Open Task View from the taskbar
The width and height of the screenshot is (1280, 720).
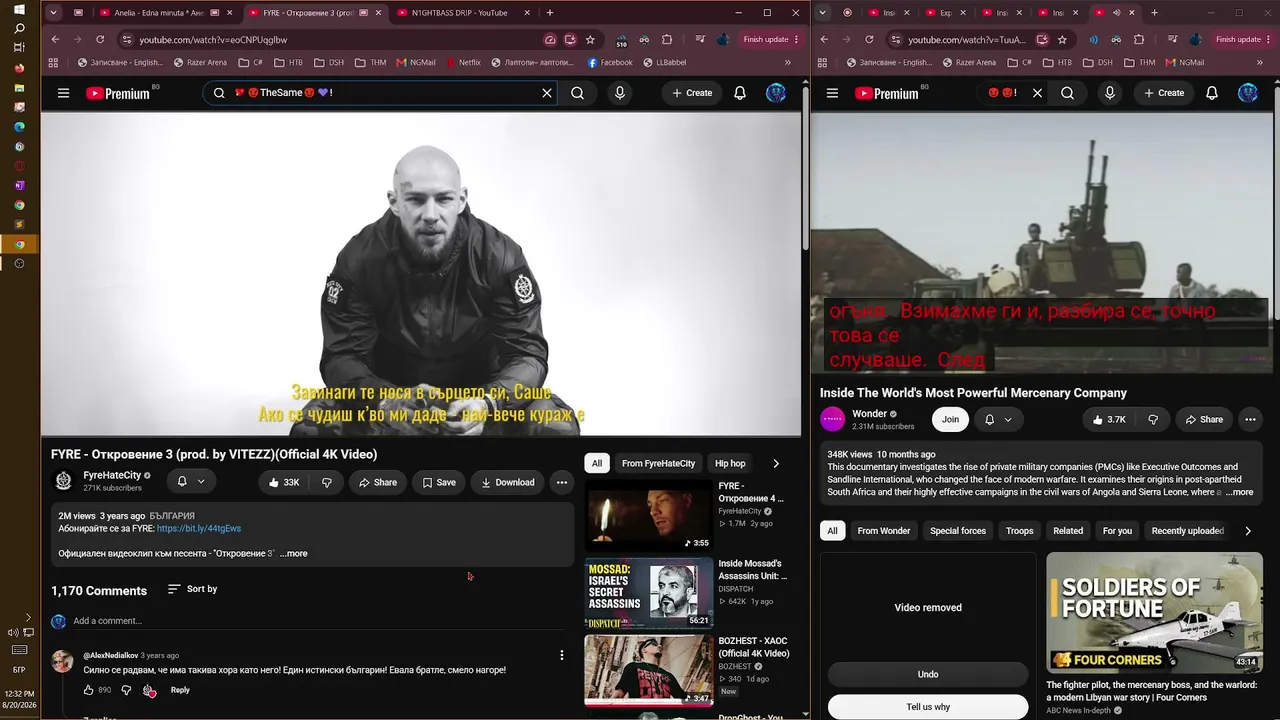[x=19, y=48]
